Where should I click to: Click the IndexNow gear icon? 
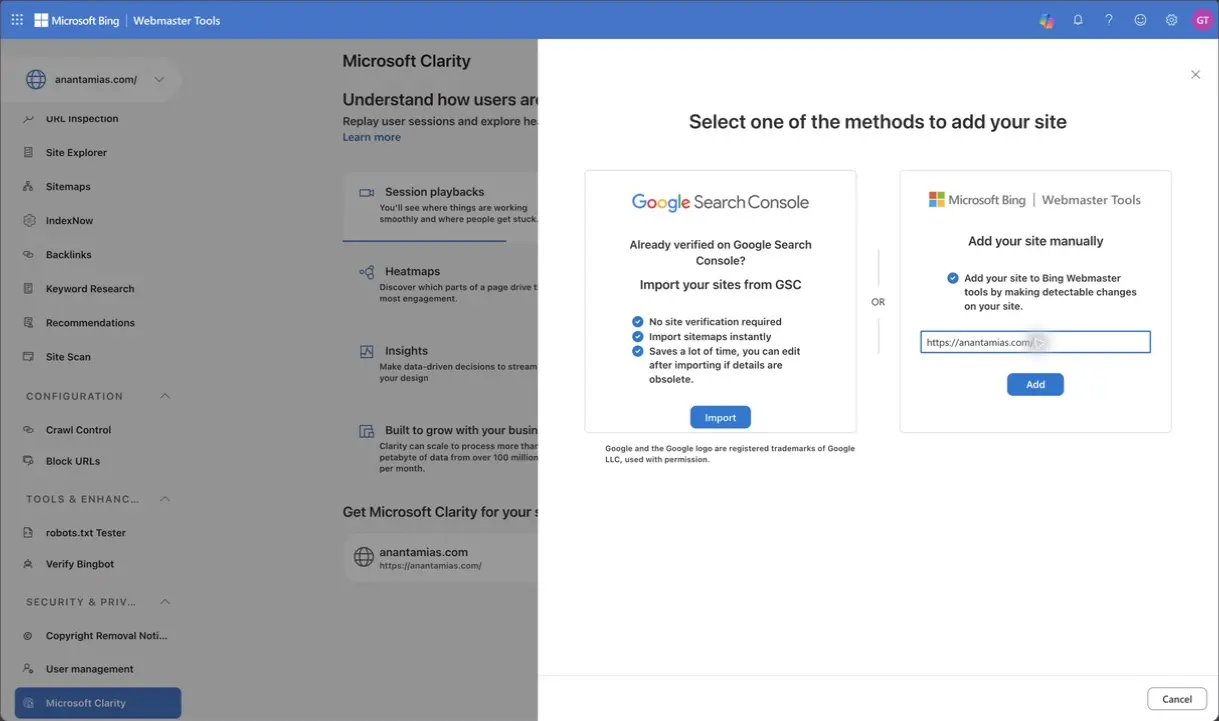28,220
